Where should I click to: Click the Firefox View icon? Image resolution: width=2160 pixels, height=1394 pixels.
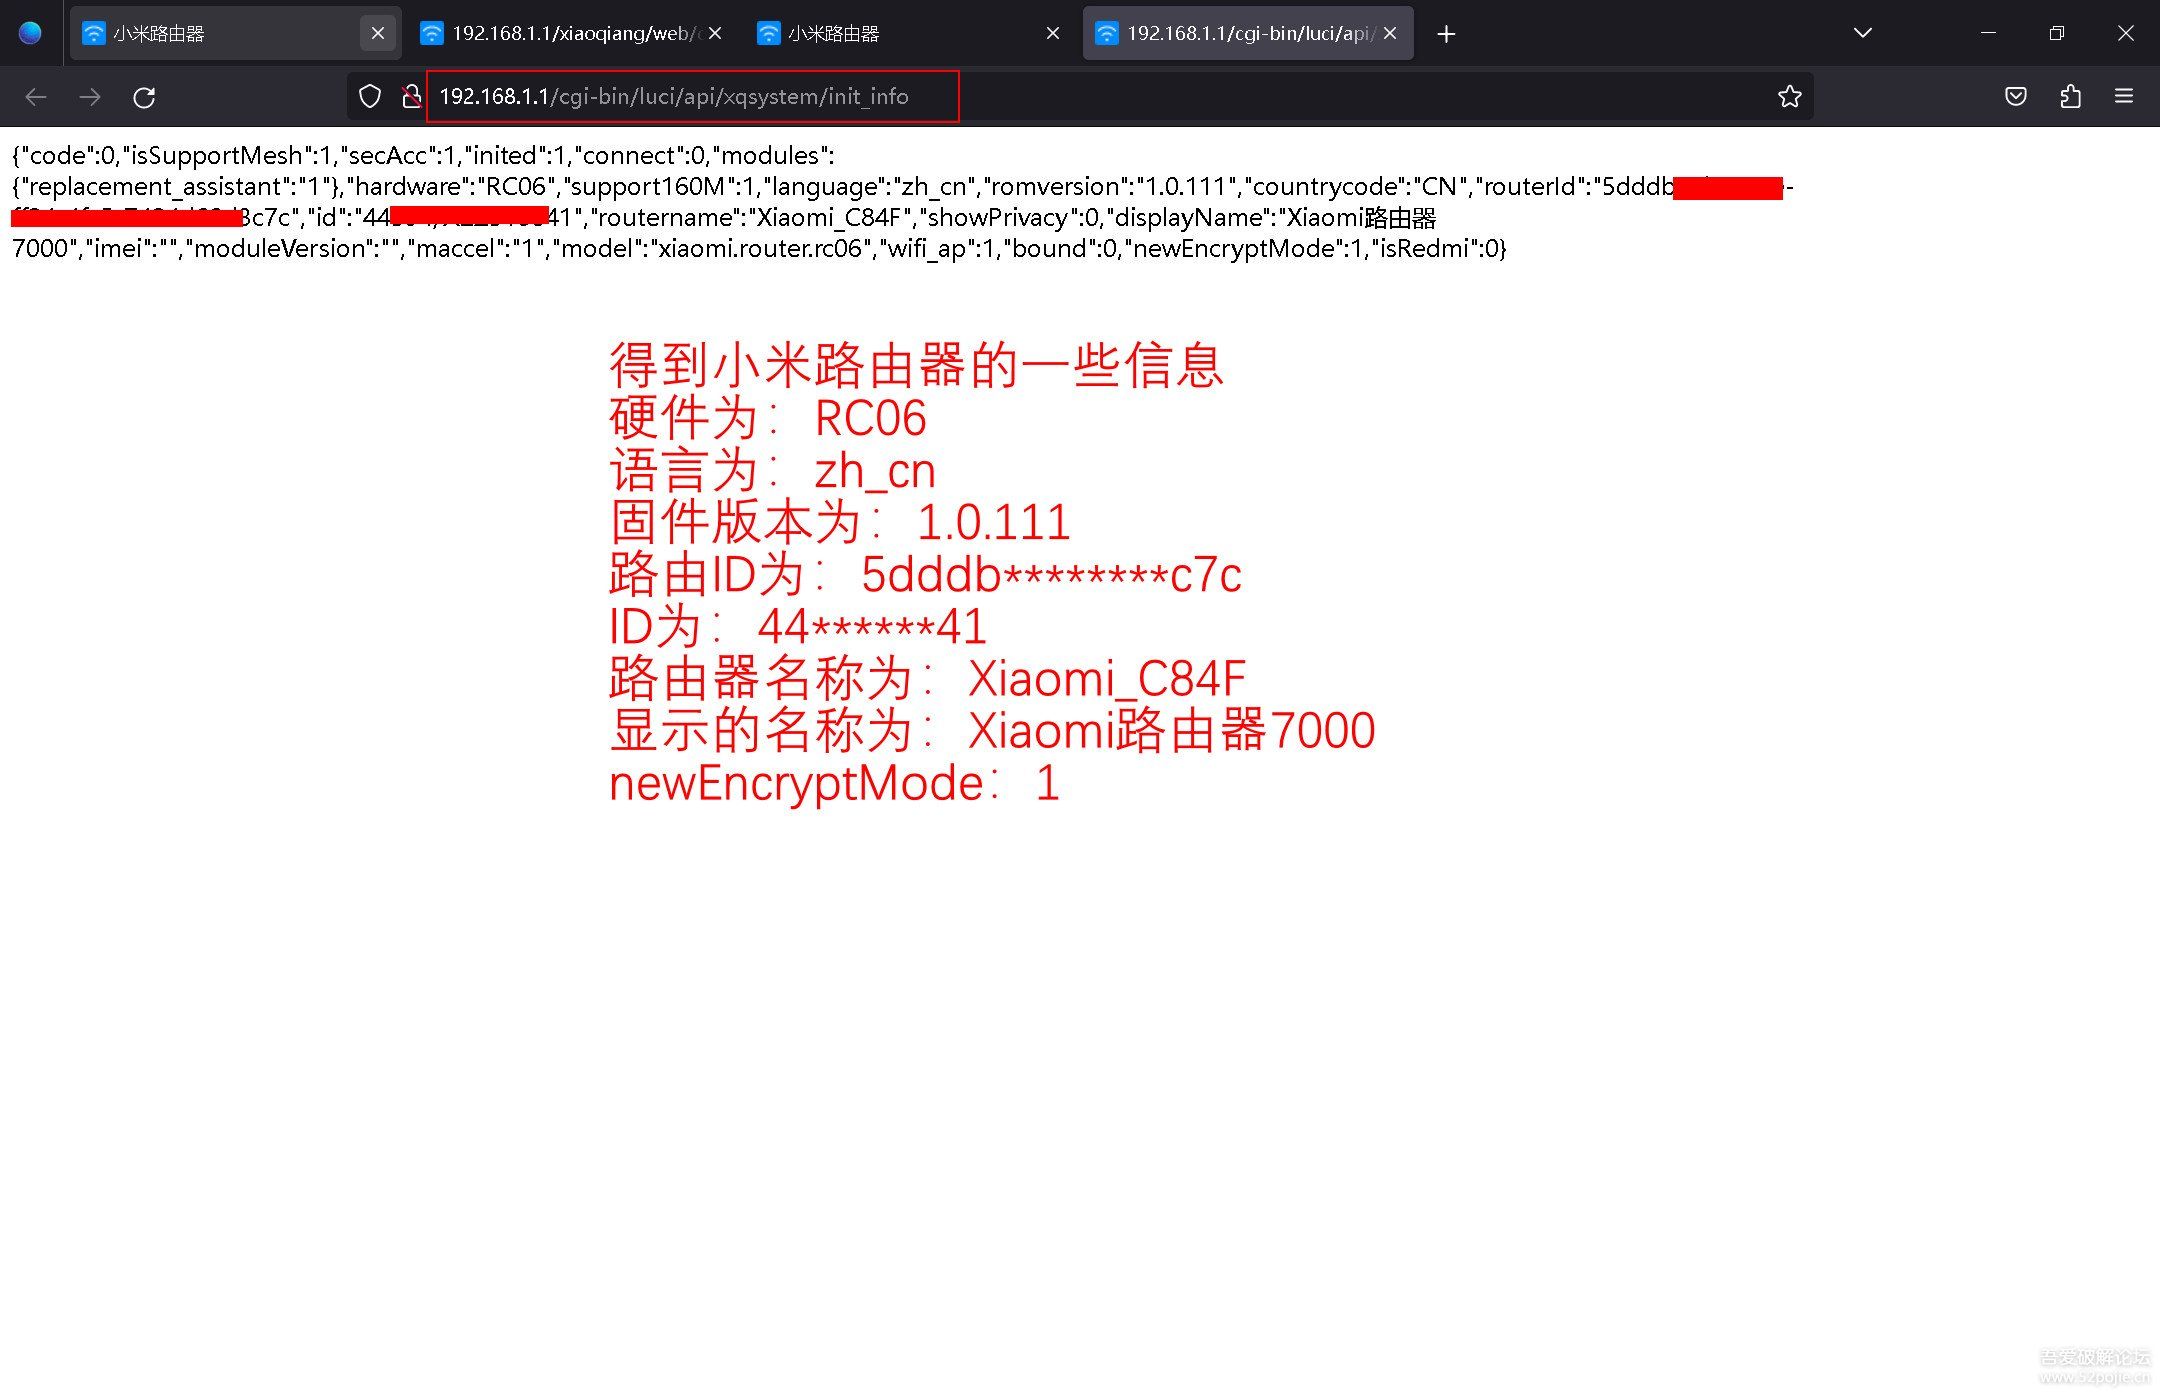click(x=30, y=33)
